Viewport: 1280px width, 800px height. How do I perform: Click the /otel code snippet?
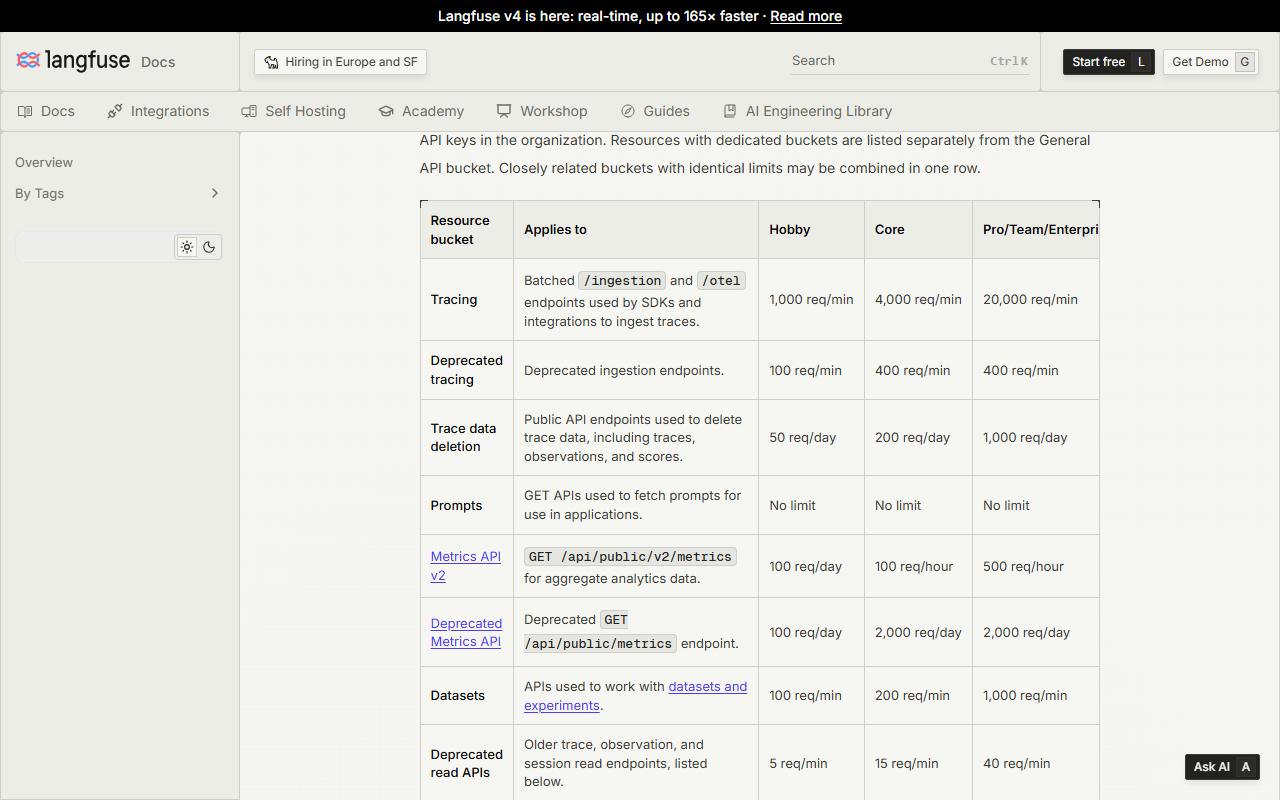point(721,281)
